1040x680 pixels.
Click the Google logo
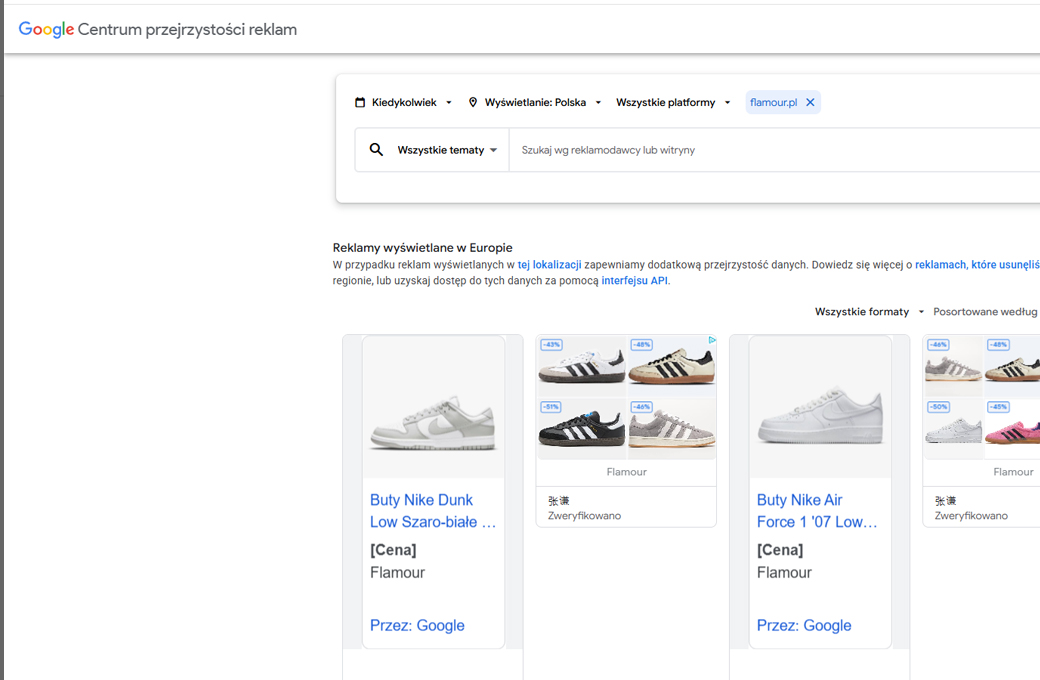click(46, 29)
